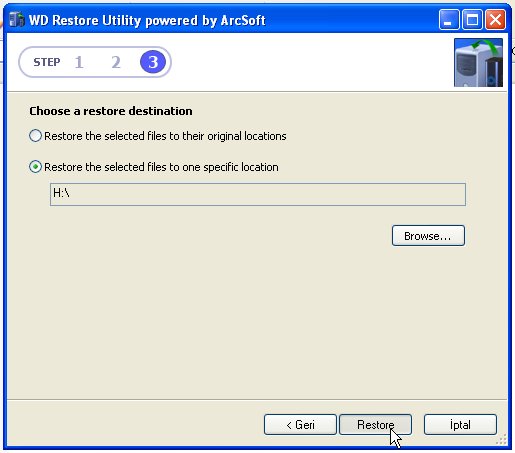Screen dimensions: 515x453
Task: Go back with the < Geri button
Action: (x=300, y=425)
